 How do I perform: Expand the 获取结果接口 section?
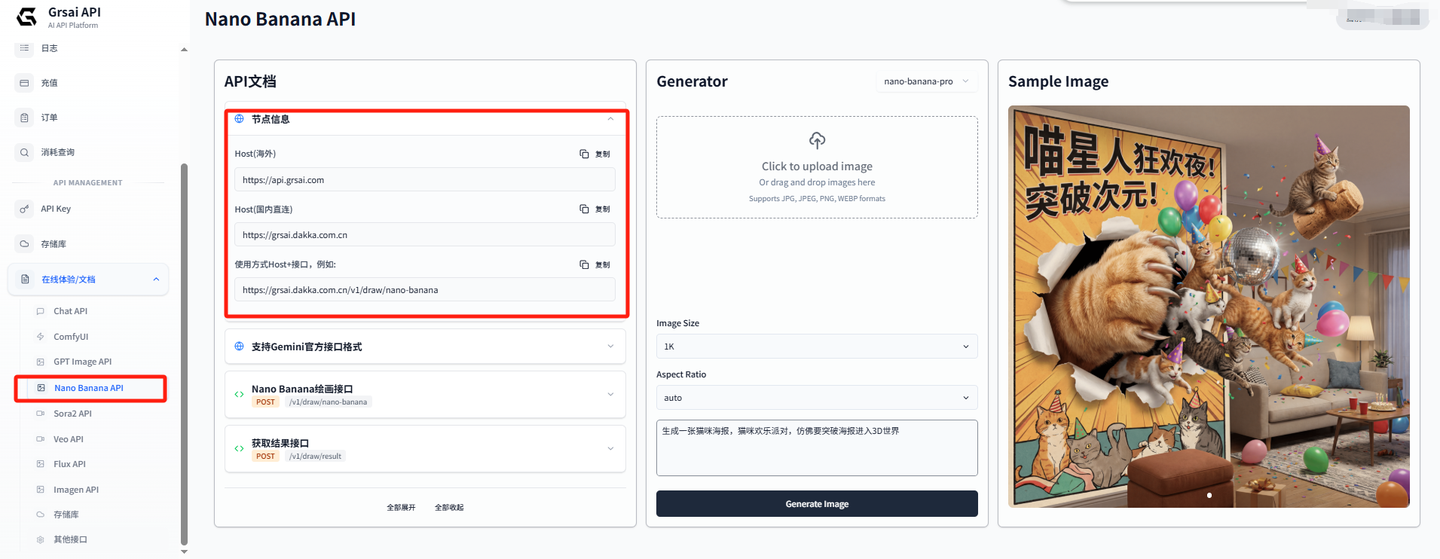pos(610,449)
